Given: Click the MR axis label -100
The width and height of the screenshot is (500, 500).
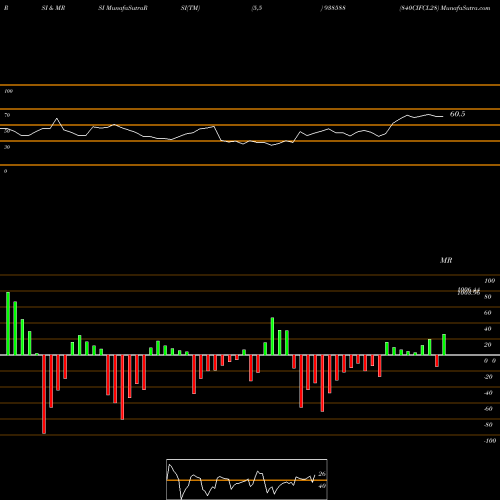Looking at the screenshot, I should pyautogui.click(x=489, y=441).
